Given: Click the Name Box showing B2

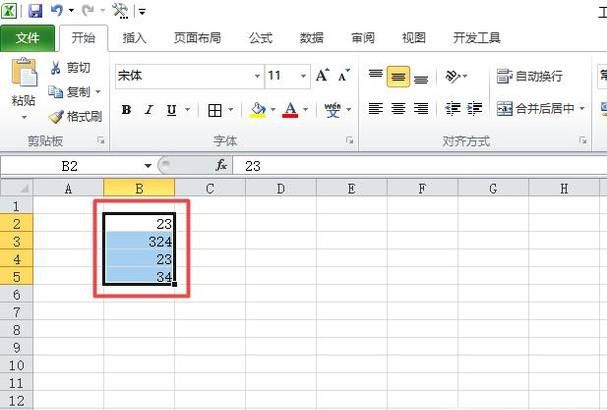Looking at the screenshot, I should (72, 166).
